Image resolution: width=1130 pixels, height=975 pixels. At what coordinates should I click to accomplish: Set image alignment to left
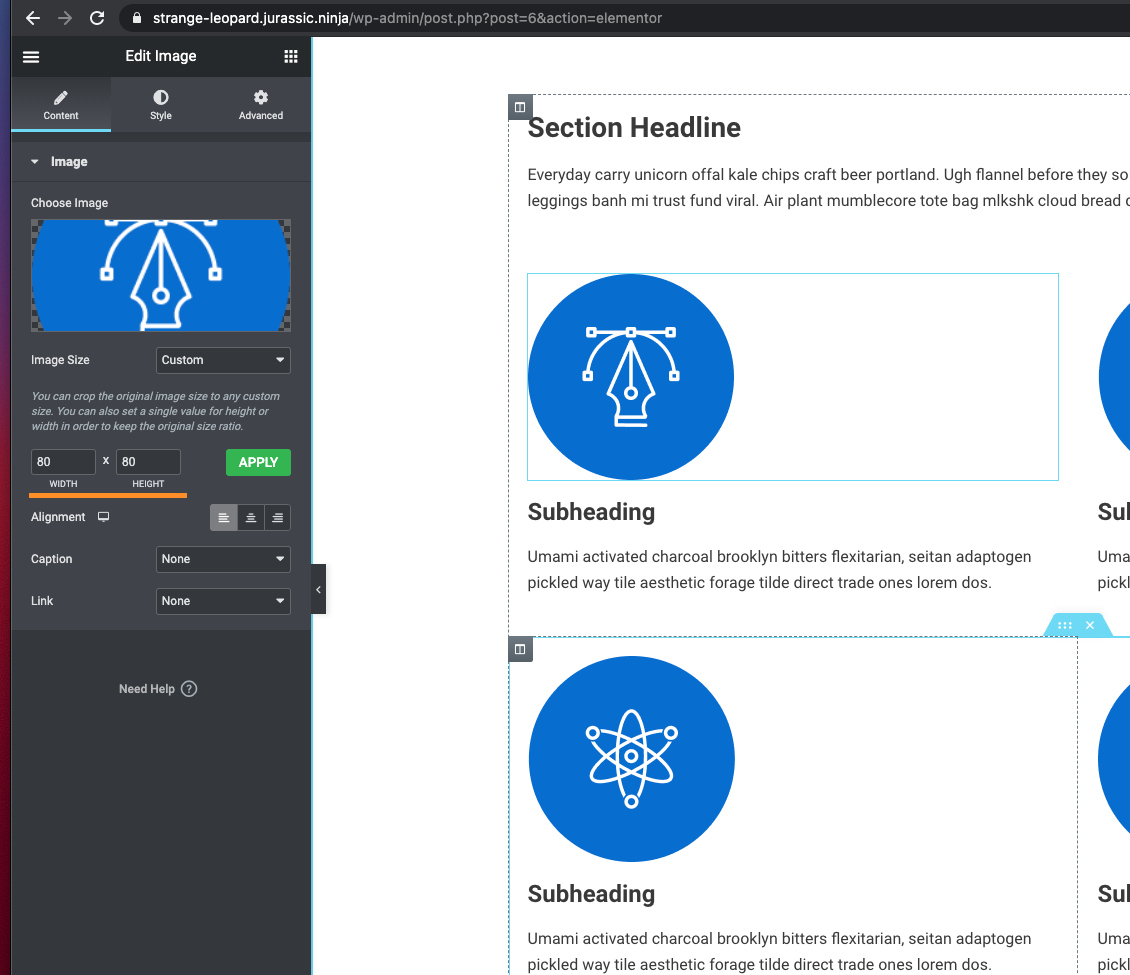(223, 517)
